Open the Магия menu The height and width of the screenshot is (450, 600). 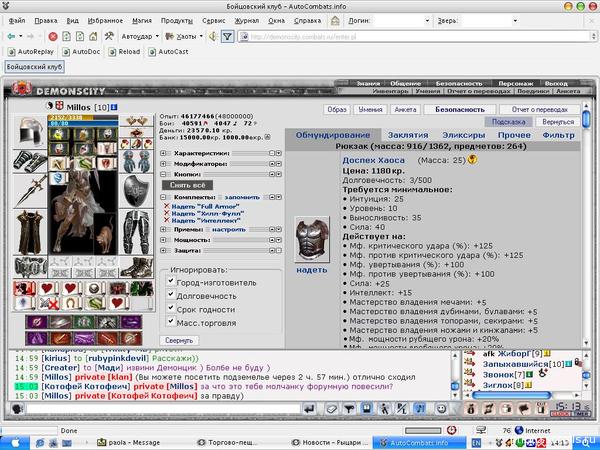click(142, 21)
